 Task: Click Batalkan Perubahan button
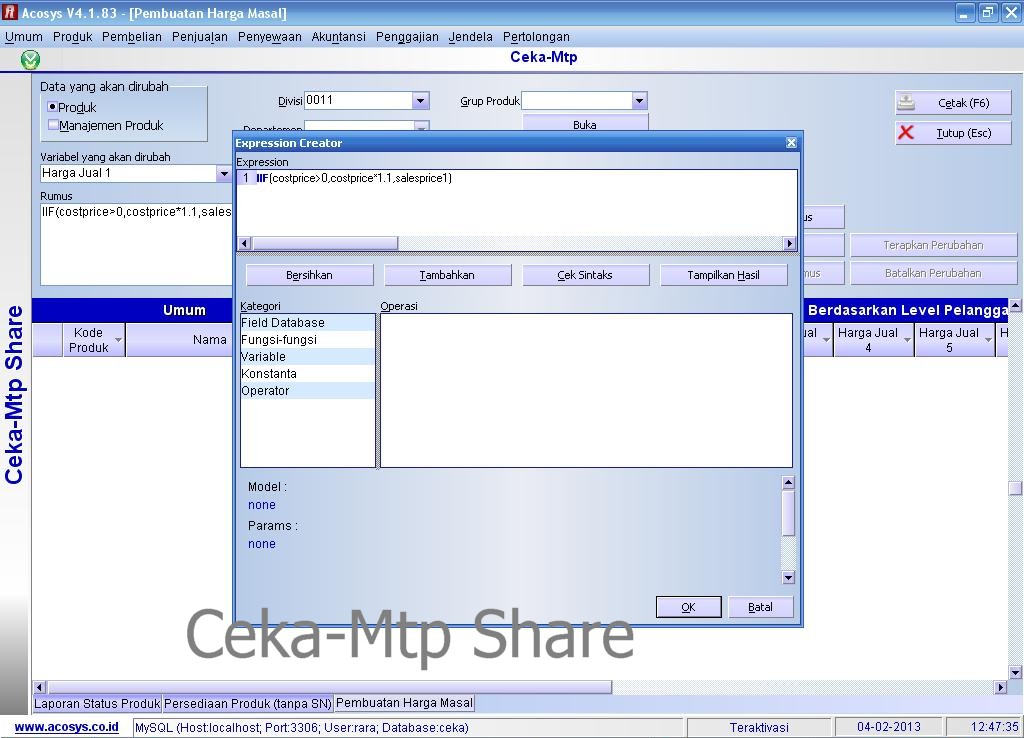click(x=933, y=273)
